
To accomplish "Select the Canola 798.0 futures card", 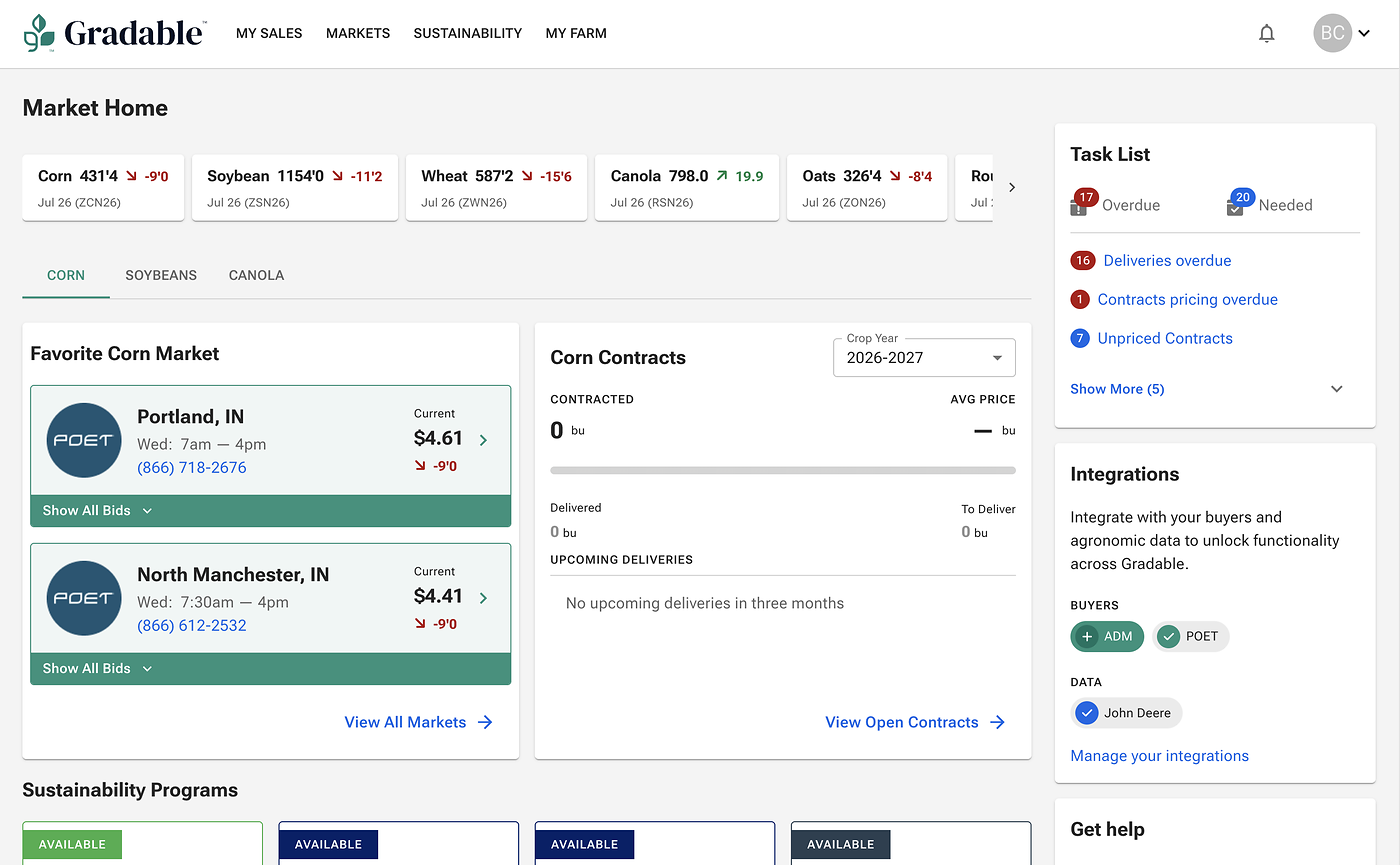I will [x=687, y=187].
